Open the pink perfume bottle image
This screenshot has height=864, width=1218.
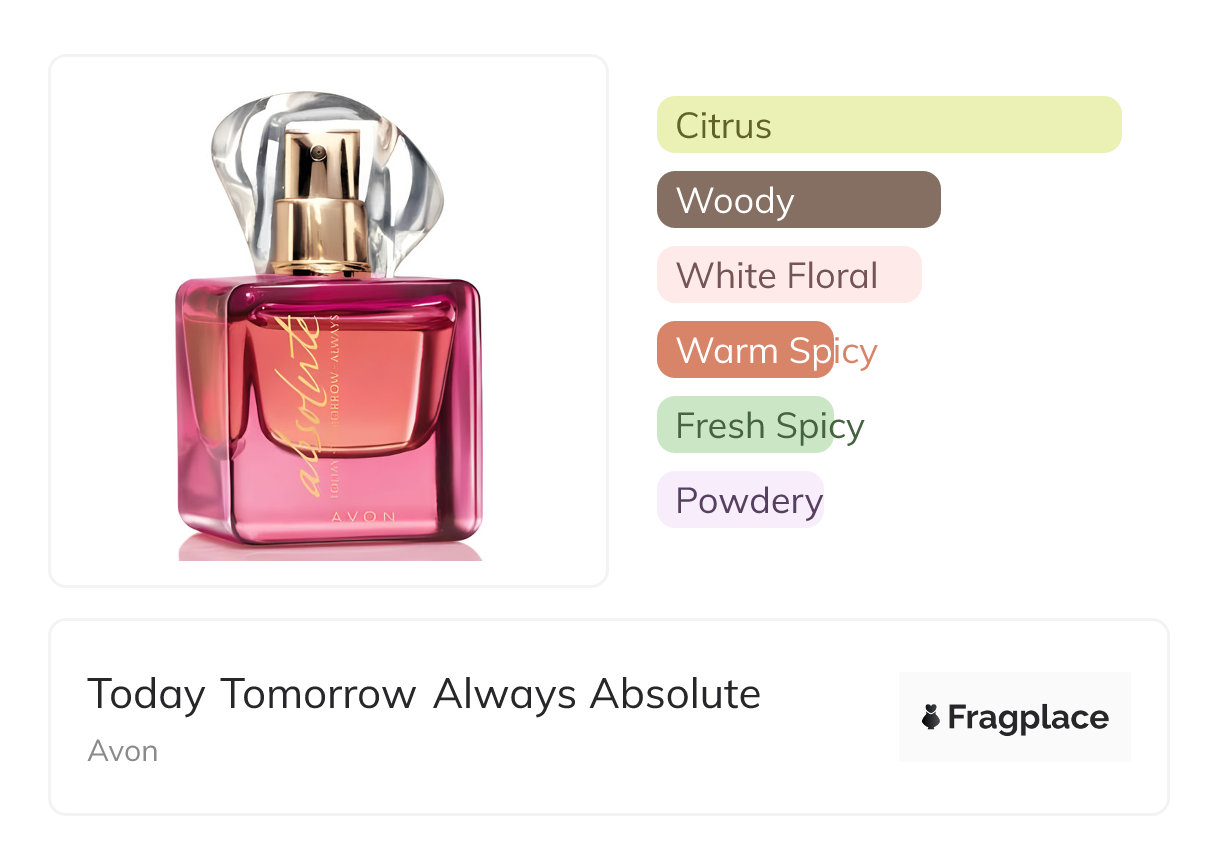click(x=328, y=325)
